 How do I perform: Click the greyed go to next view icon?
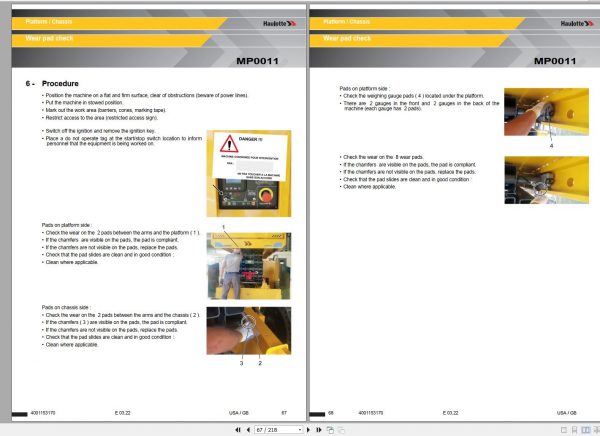point(341,430)
